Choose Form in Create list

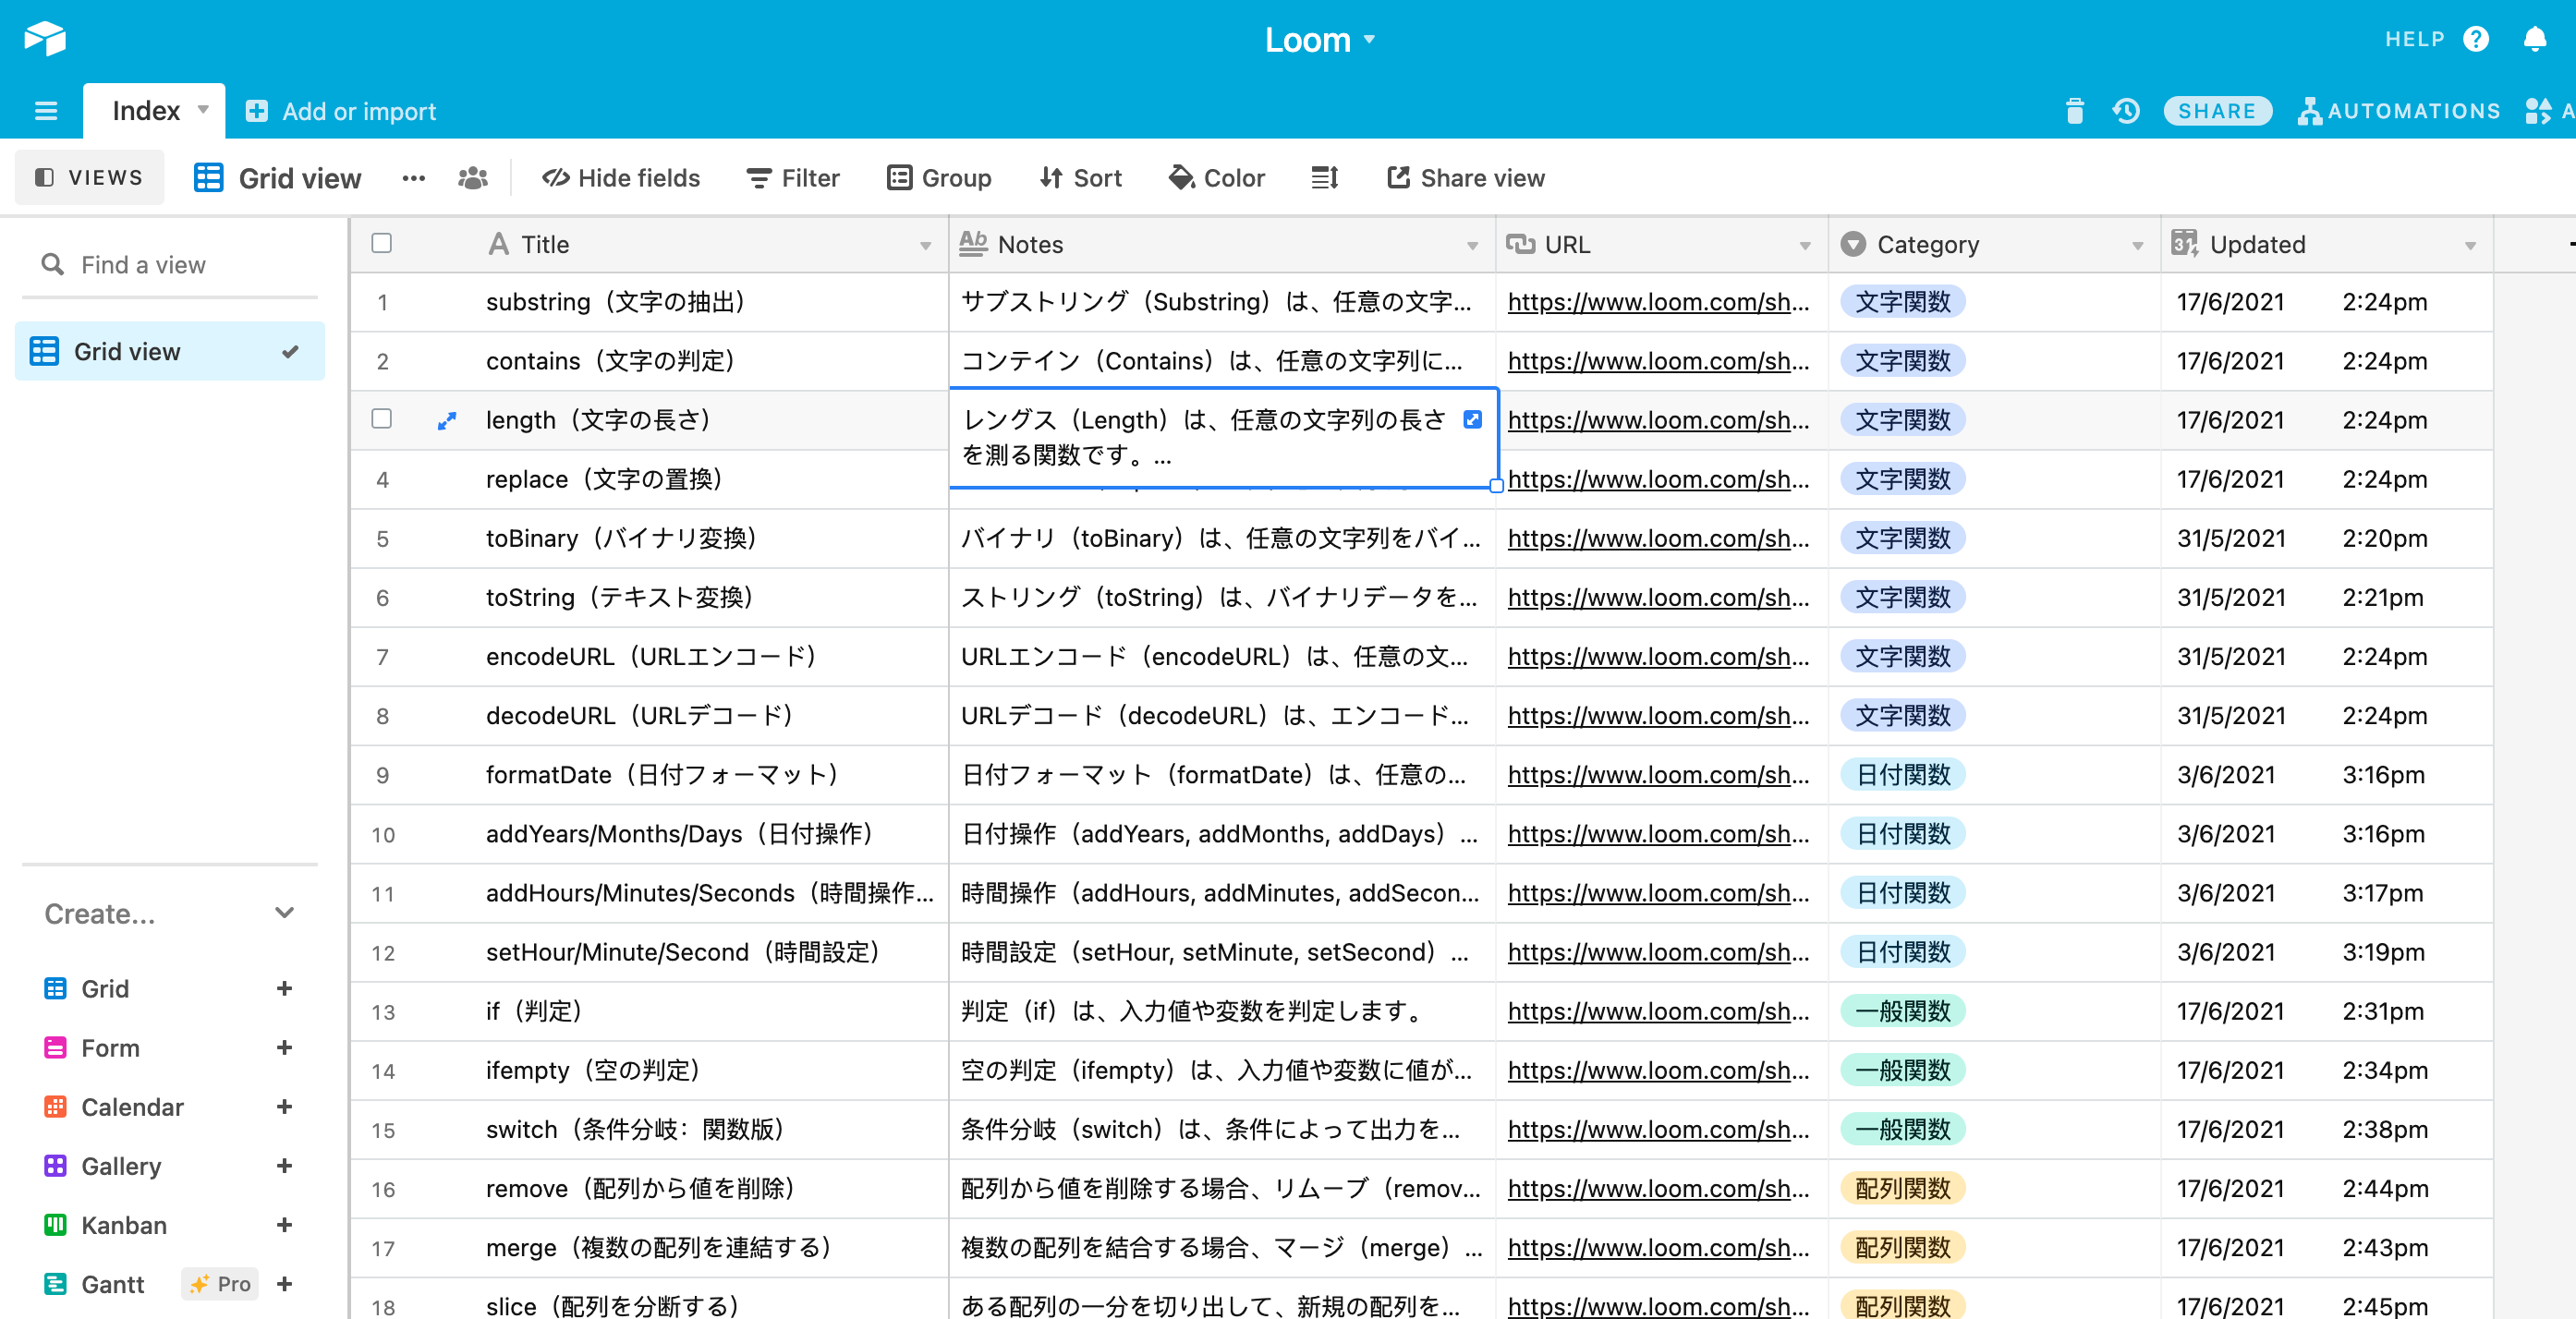(x=110, y=1048)
